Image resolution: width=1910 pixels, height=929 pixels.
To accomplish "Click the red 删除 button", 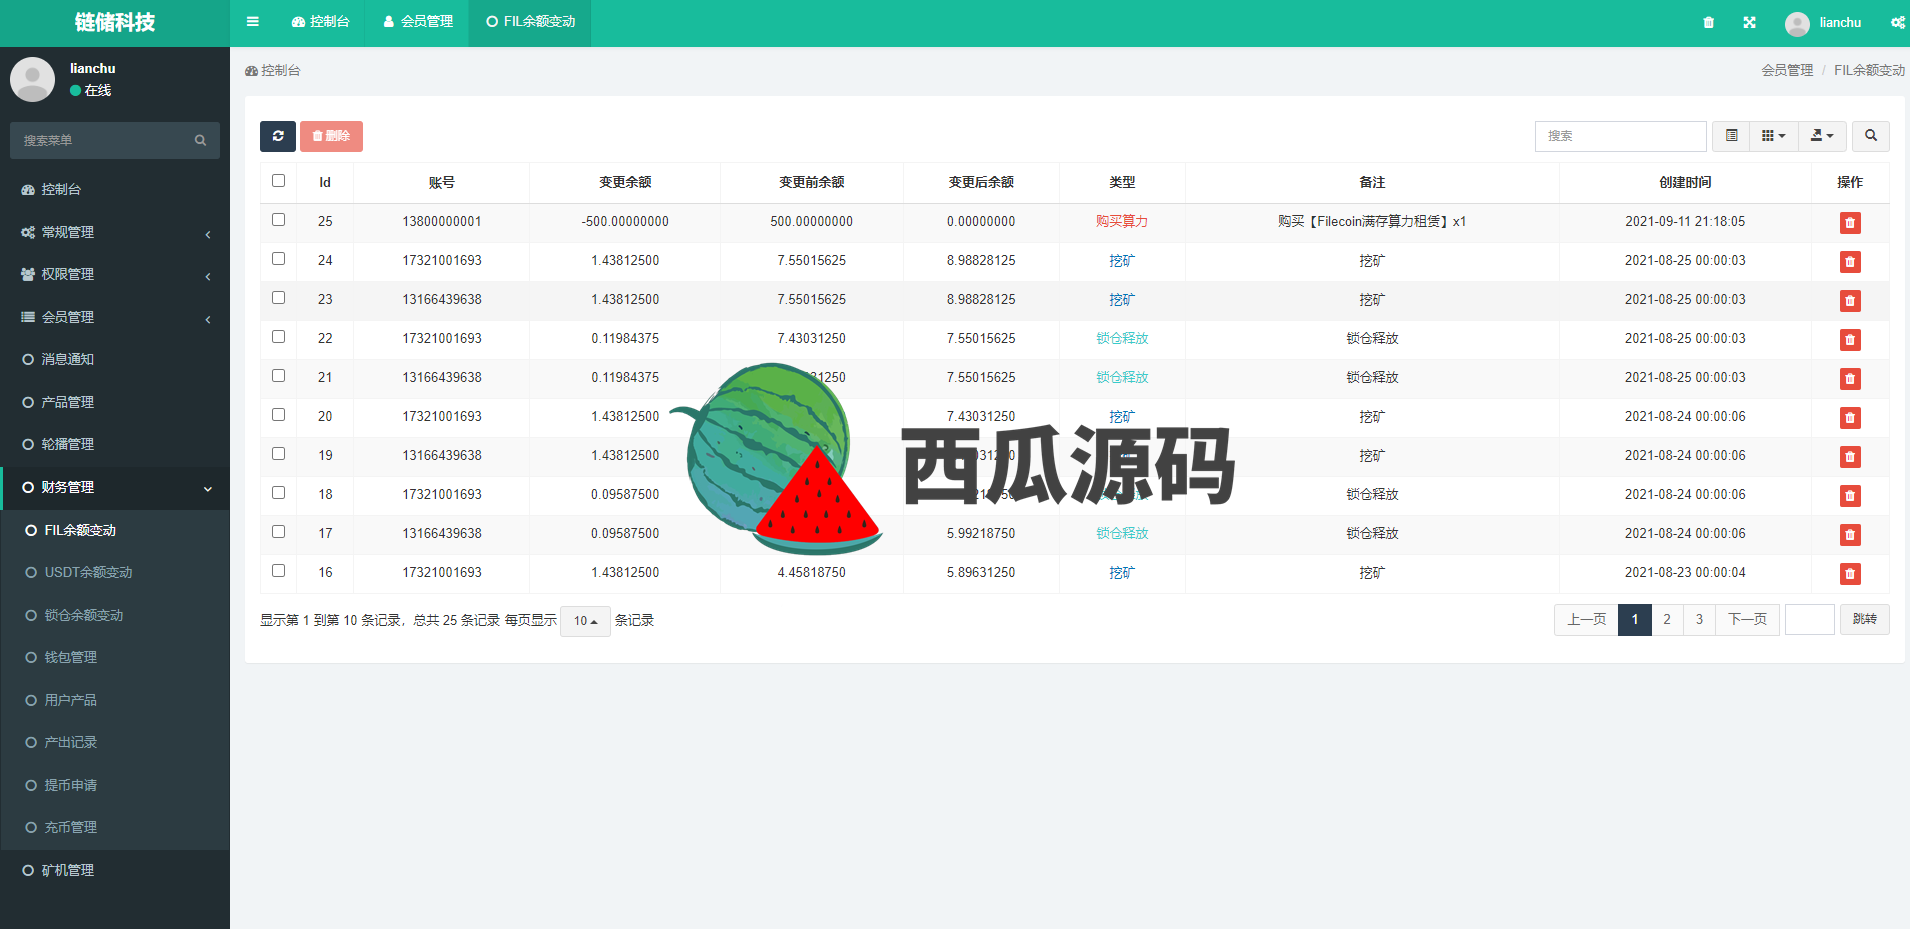I will tap(331, 136).
